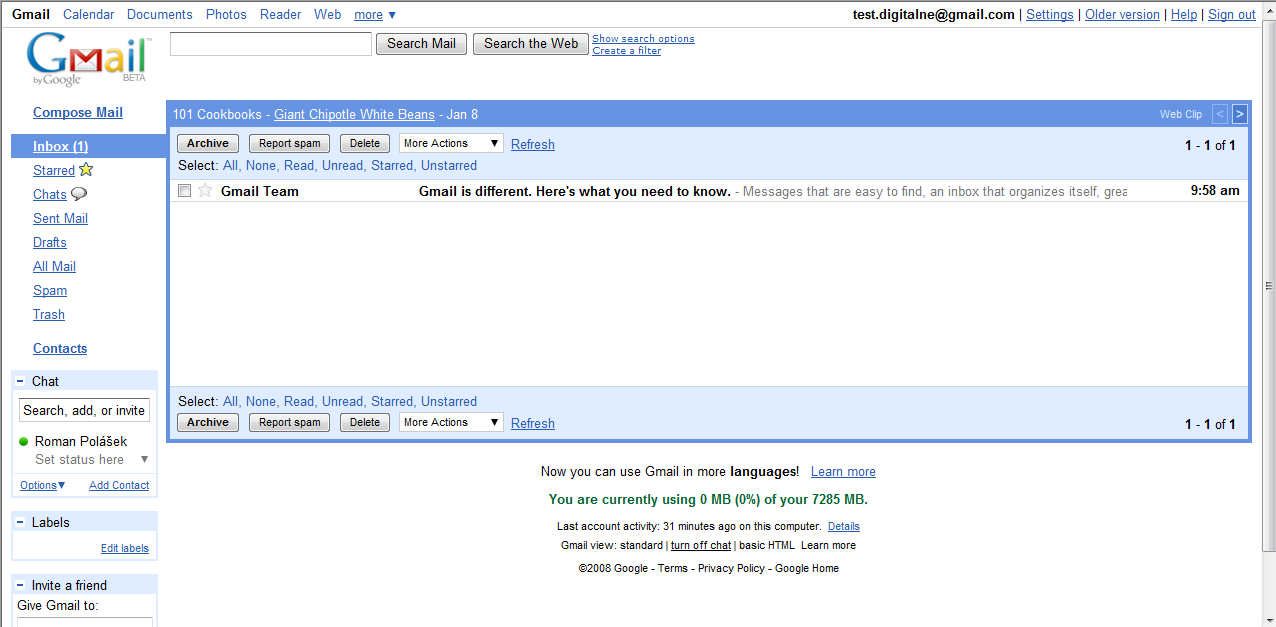Click the Older version link

tap(1122, 14)
